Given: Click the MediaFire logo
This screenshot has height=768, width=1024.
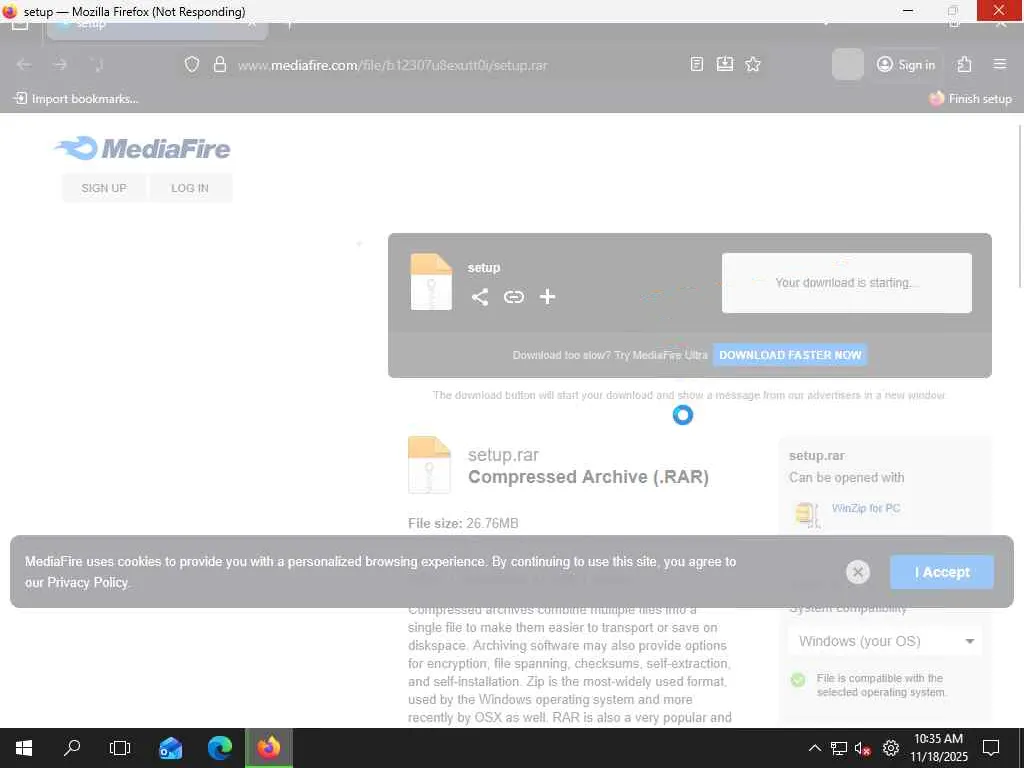Looking at the screenshot, I should click(x=142, y=148).
